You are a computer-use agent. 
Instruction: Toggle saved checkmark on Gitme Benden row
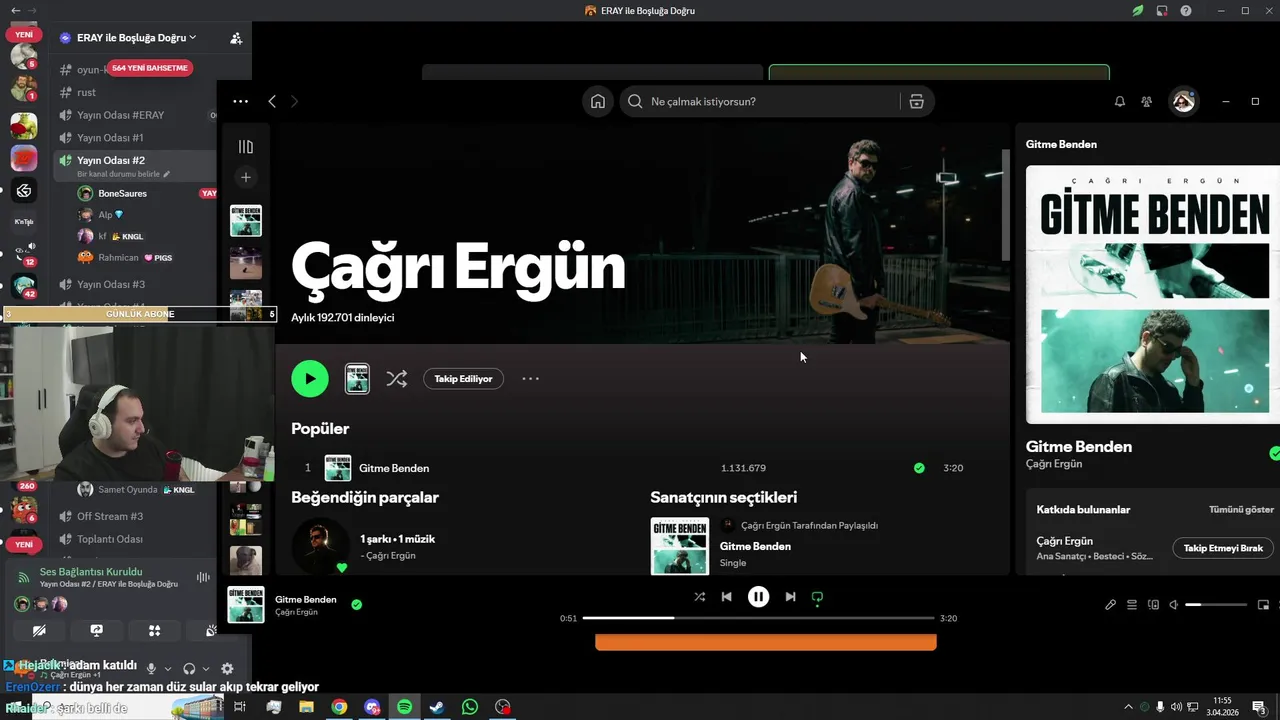click(x=919, y=468)
